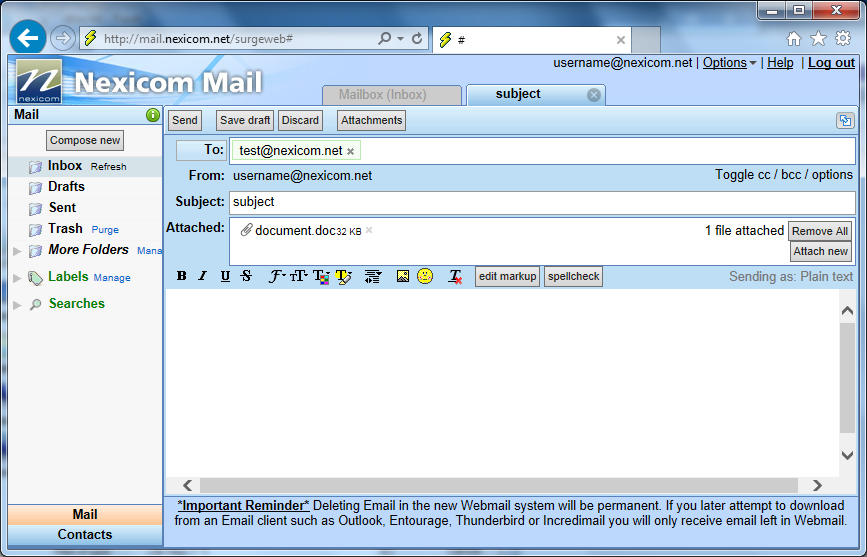Expand the Labels section
The height and width of the screenshot is (557, 867).
coord(17,278)
